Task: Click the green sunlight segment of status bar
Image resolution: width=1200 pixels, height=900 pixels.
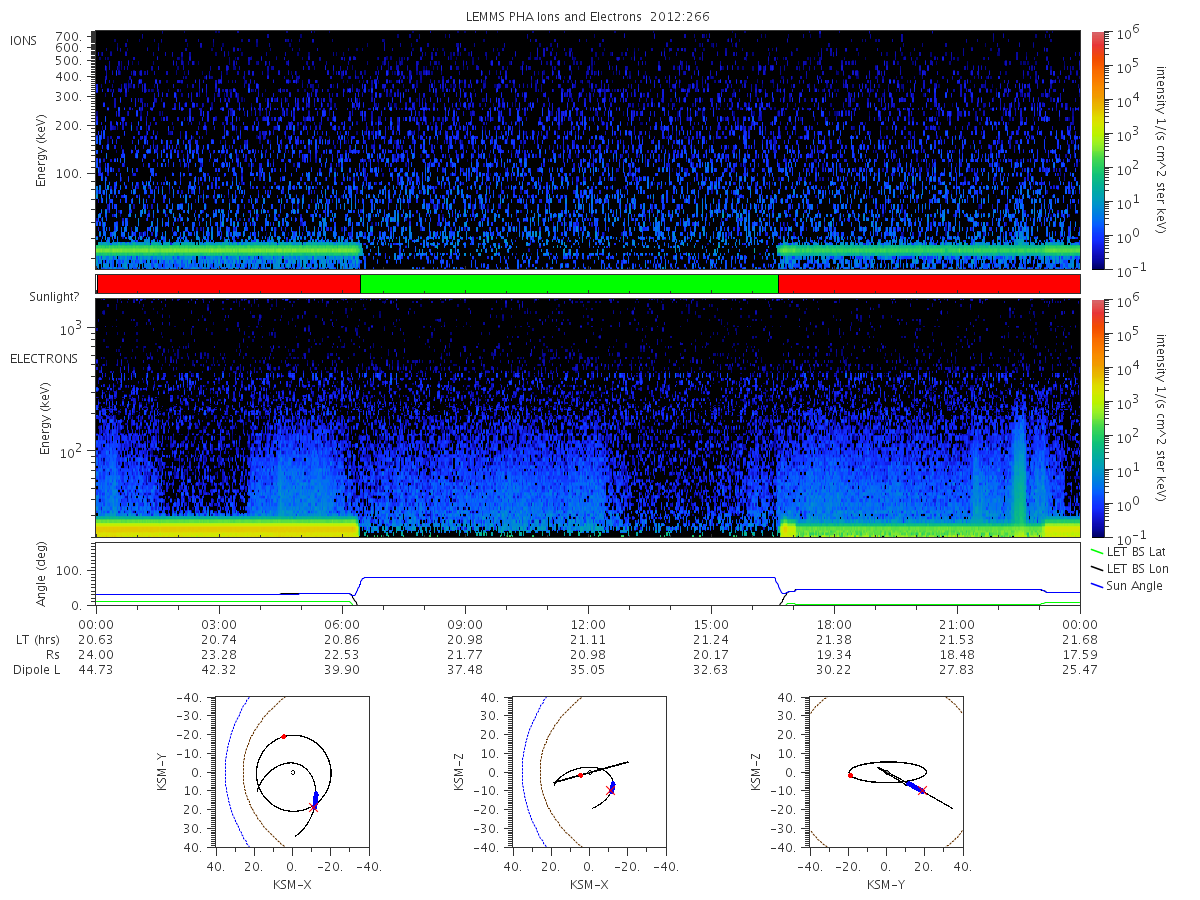Action: click(569, 284)
